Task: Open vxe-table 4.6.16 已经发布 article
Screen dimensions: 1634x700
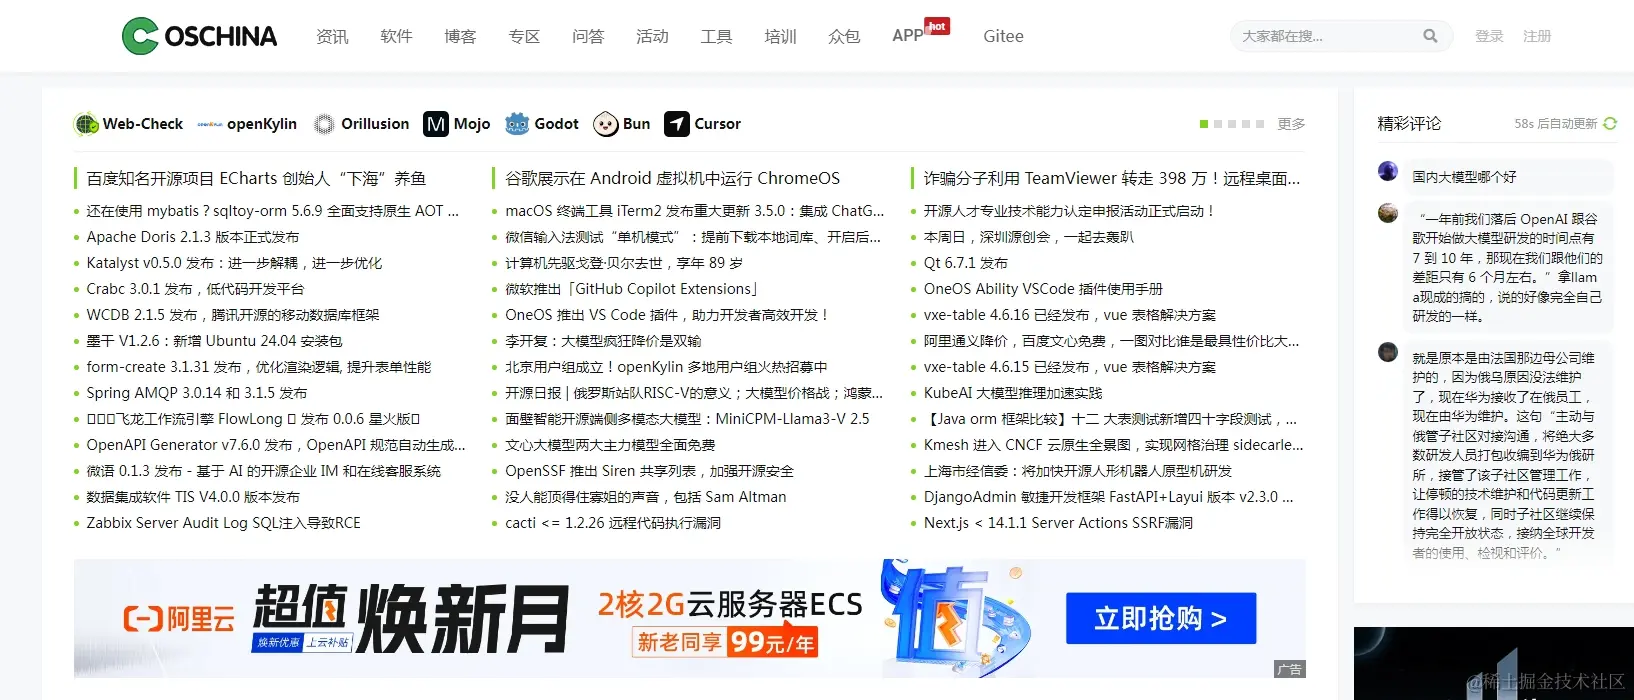Action: click(1070, 315)
